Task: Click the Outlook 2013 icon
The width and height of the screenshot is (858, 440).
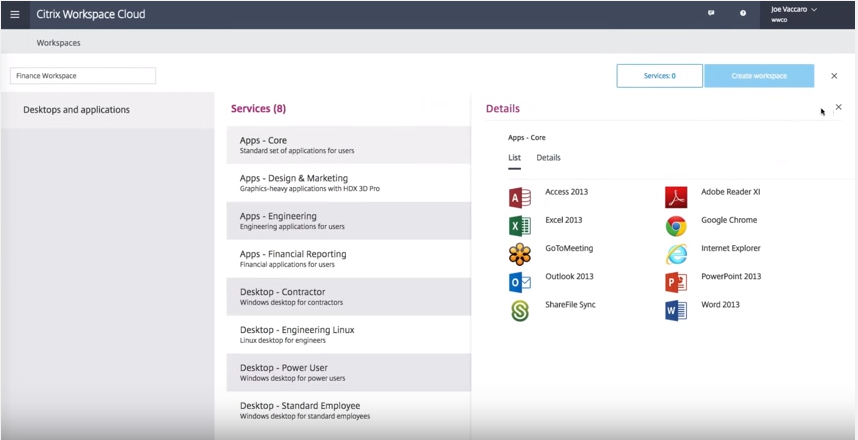Action: pos(519,282)
